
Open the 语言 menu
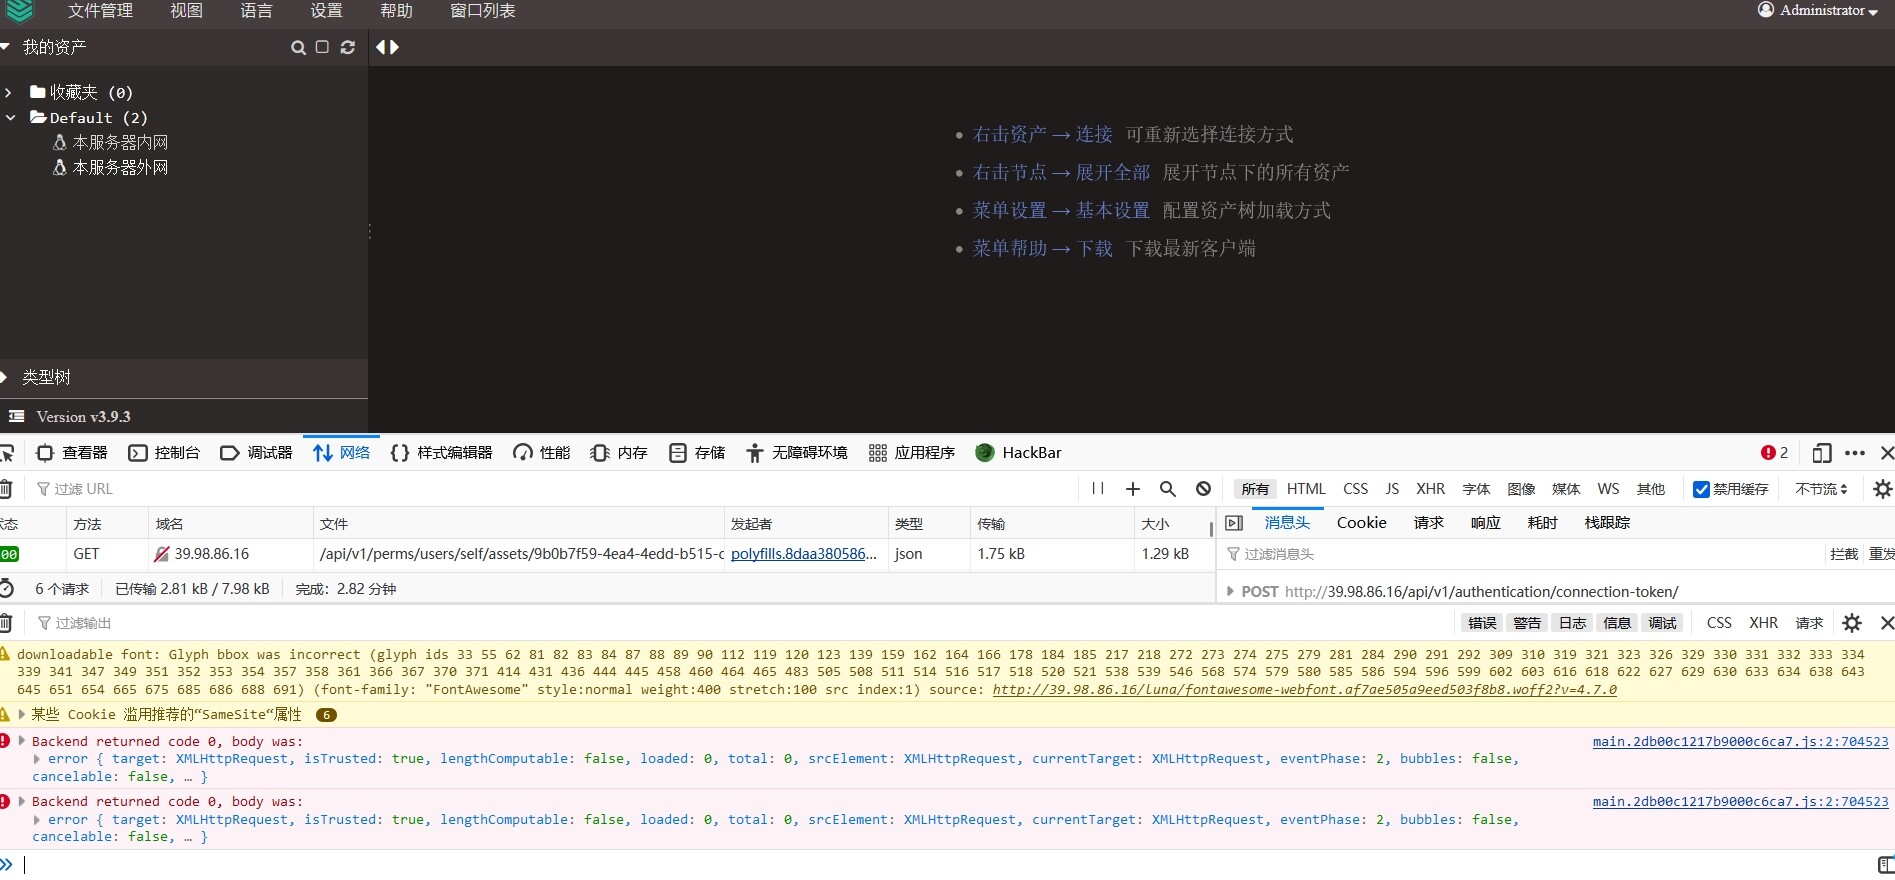(x=256, y=11)
